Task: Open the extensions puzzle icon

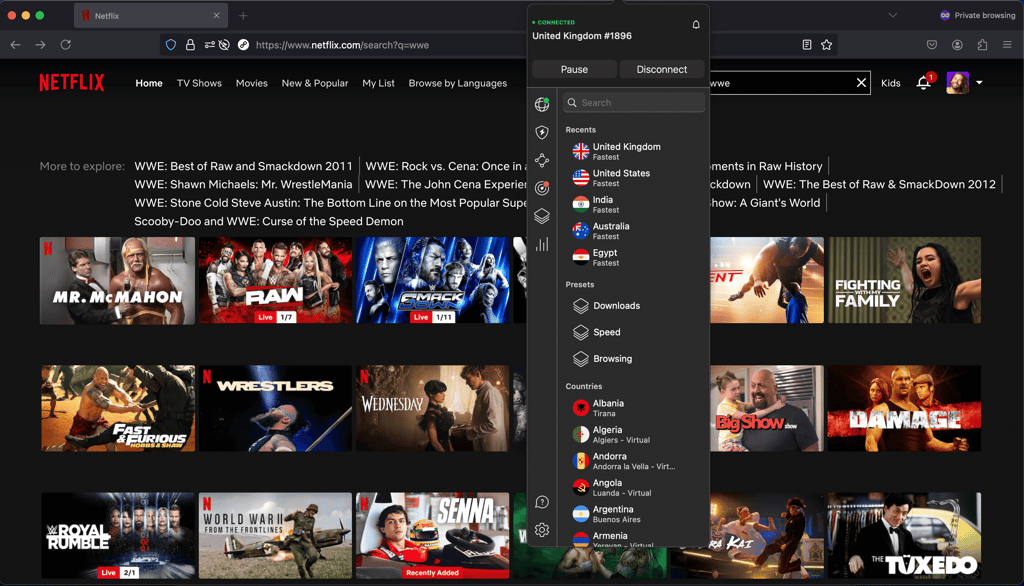Action: point(982,44)
